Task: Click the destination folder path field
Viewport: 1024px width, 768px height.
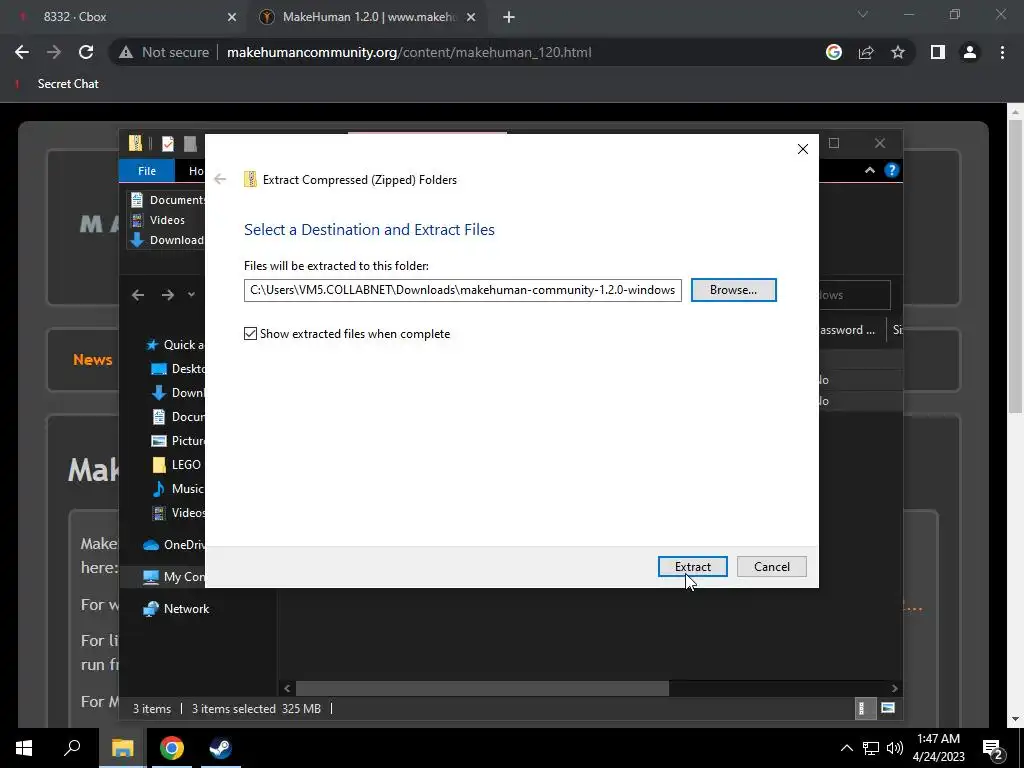Action: 462,290
